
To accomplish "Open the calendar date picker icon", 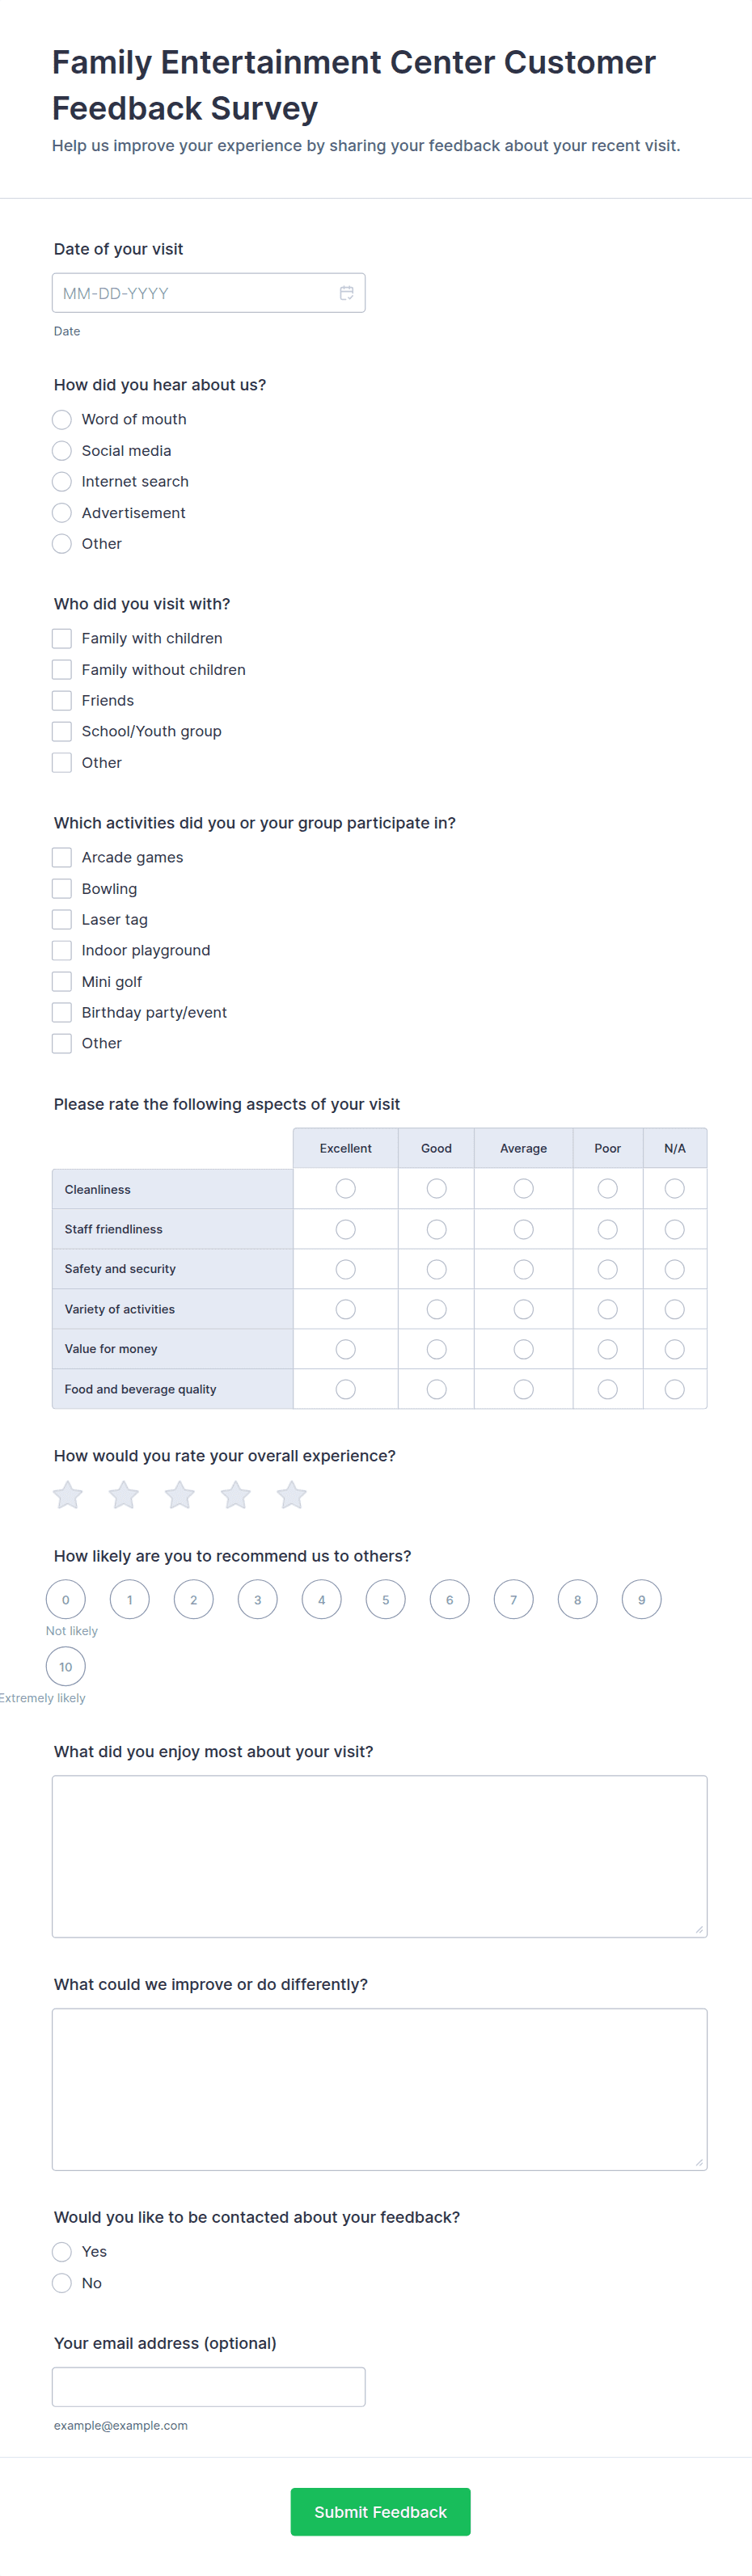I will point(346,293).
